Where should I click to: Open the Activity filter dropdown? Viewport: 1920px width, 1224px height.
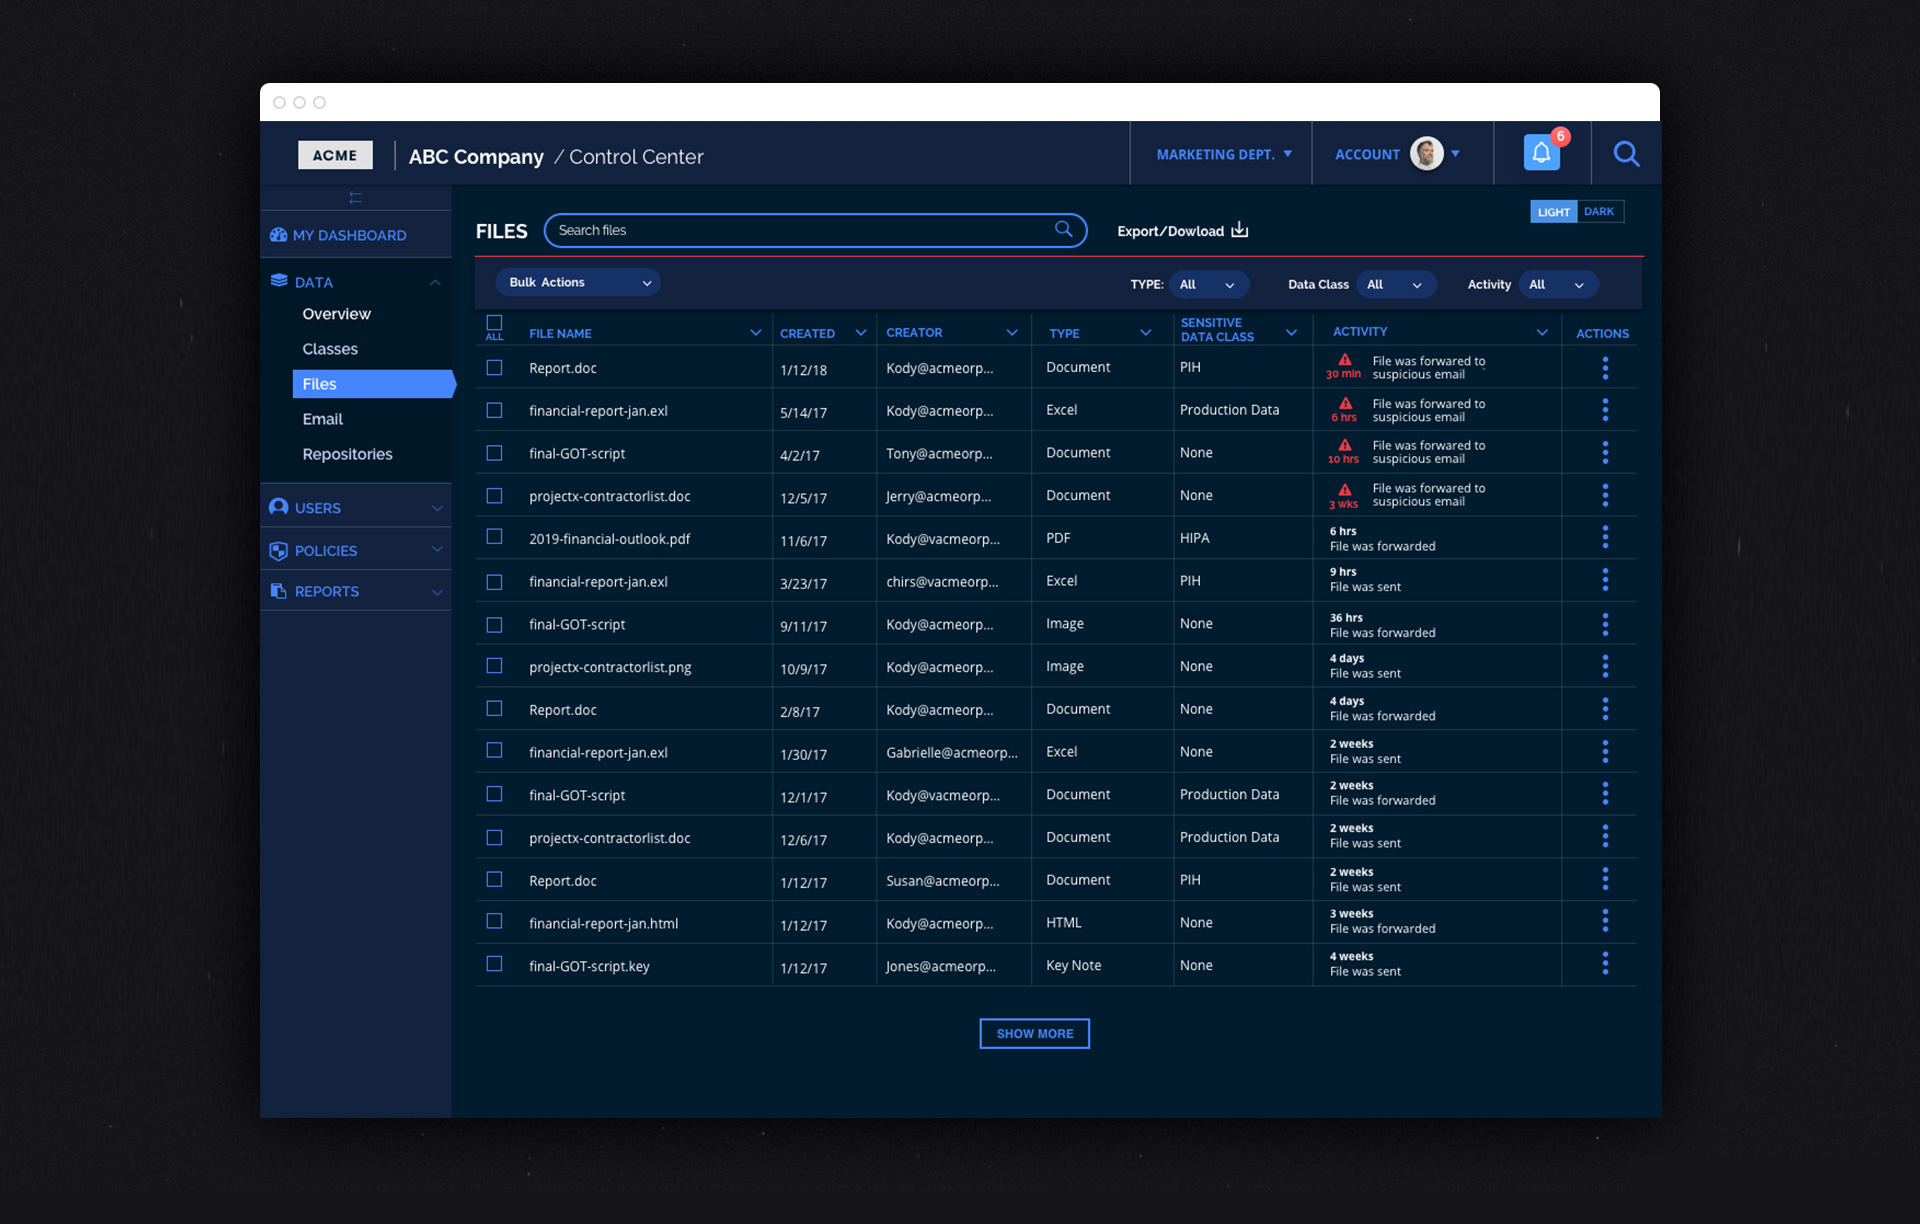click(1558, 285)
